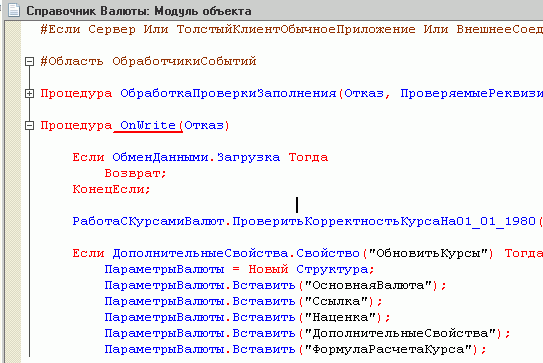Click the Возврат; statement

pos(135,173)
